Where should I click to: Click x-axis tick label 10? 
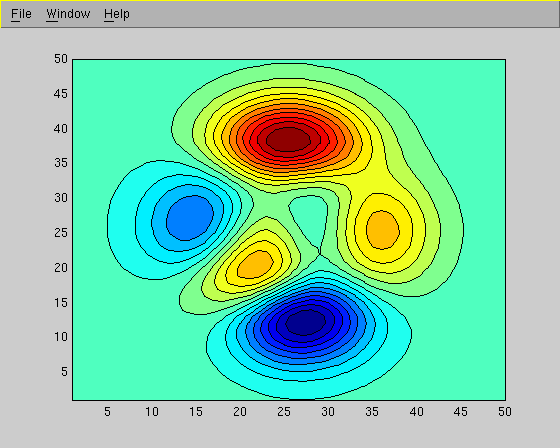[x=152, y=412]
